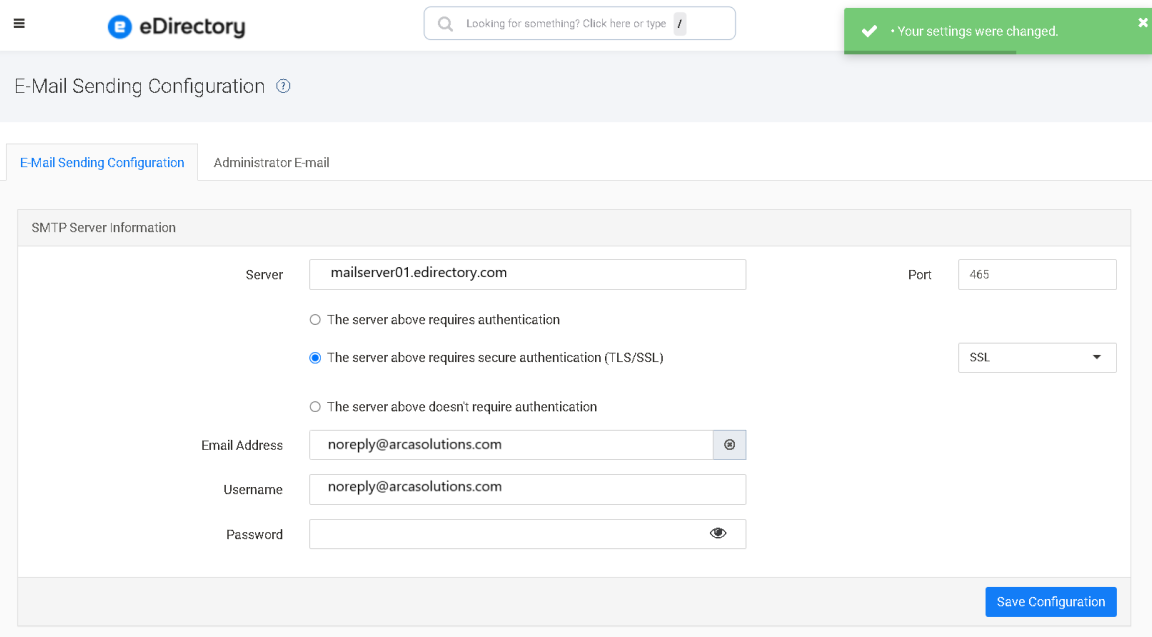Click 'Your settings were changed.' message text
The width and height of the screenshot is (1152, 637).
point(978,31)
